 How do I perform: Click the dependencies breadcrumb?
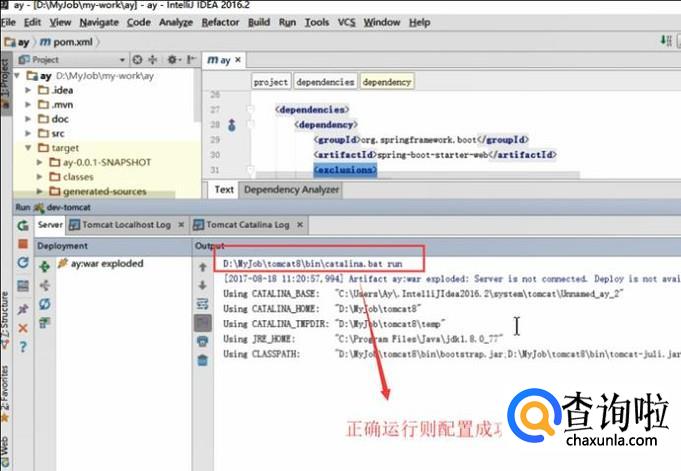click(x=325, y=82)
